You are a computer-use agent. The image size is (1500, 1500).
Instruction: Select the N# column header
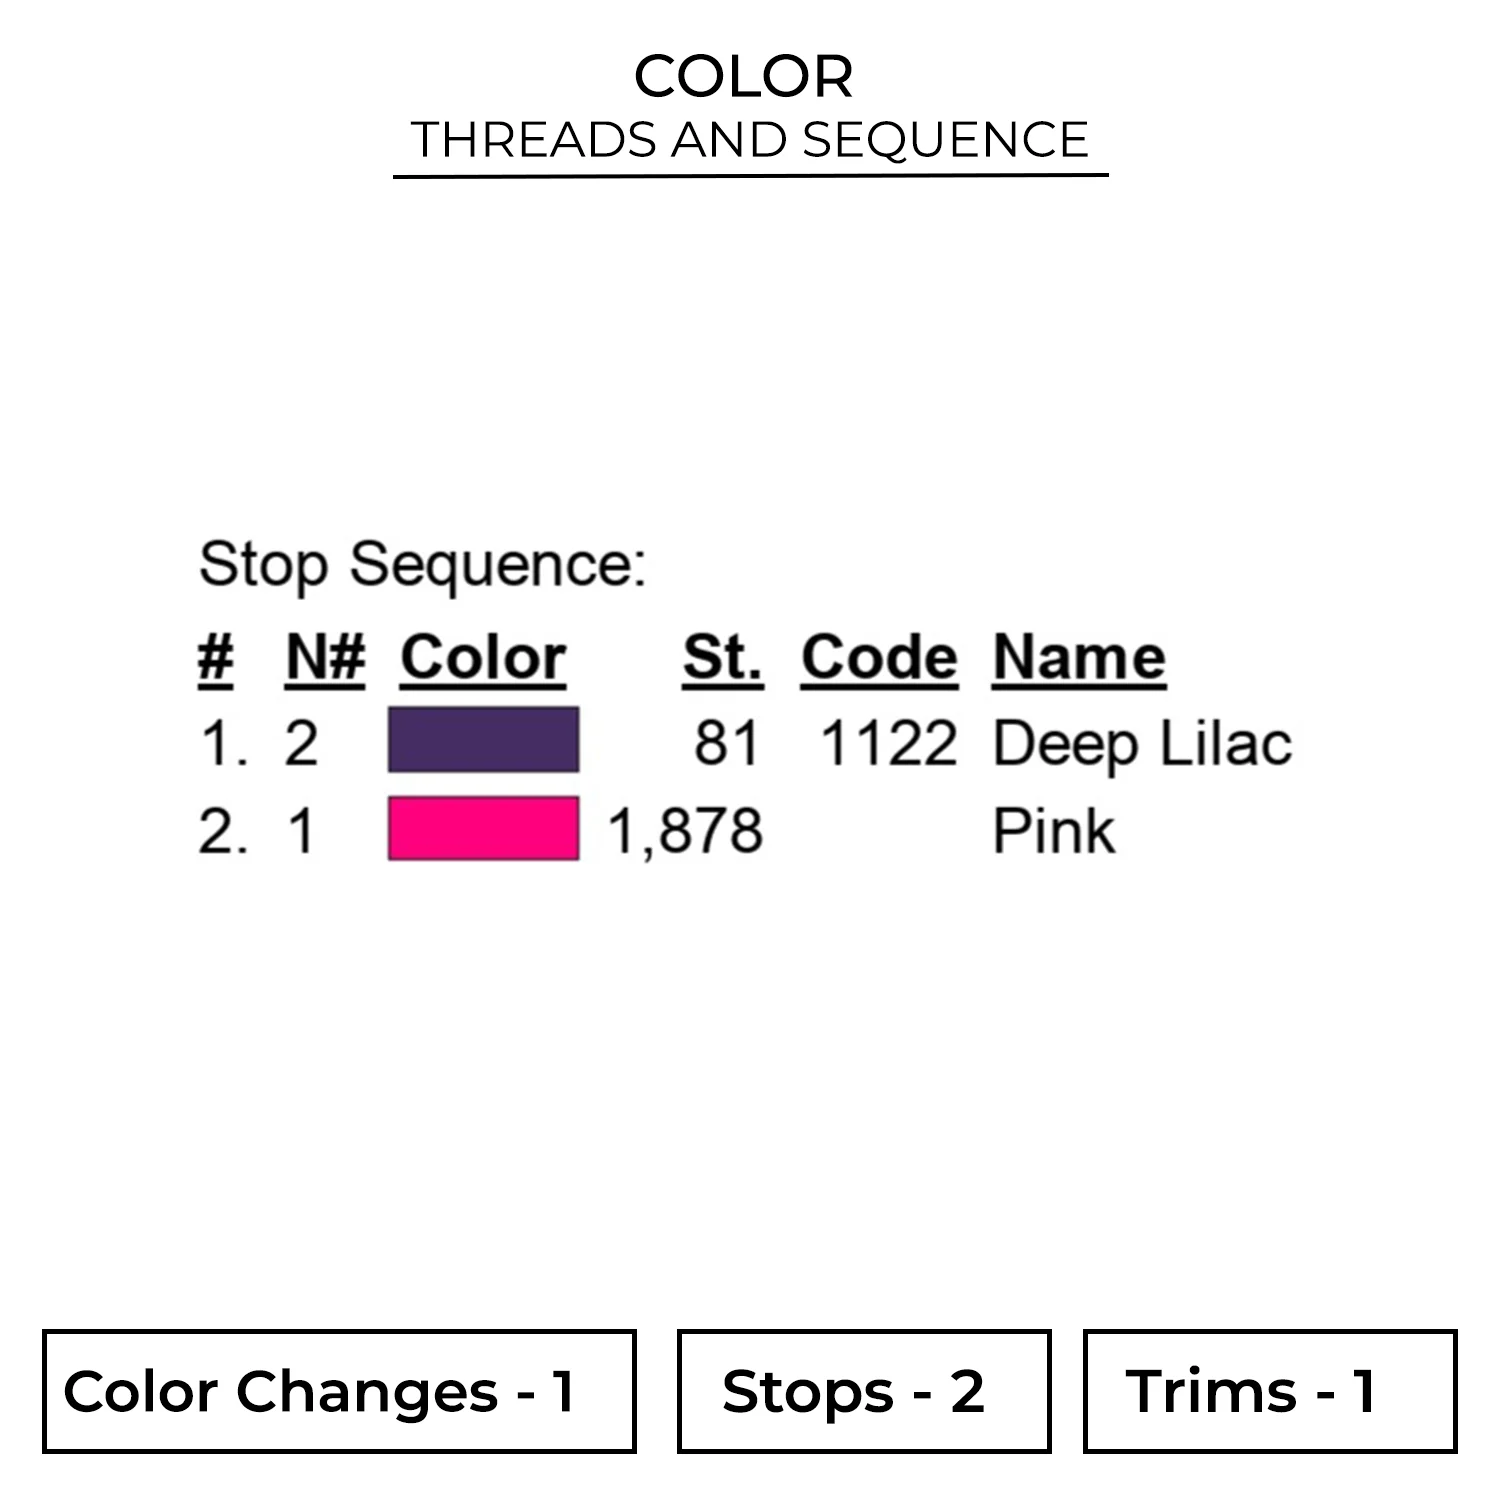(325, 658)
